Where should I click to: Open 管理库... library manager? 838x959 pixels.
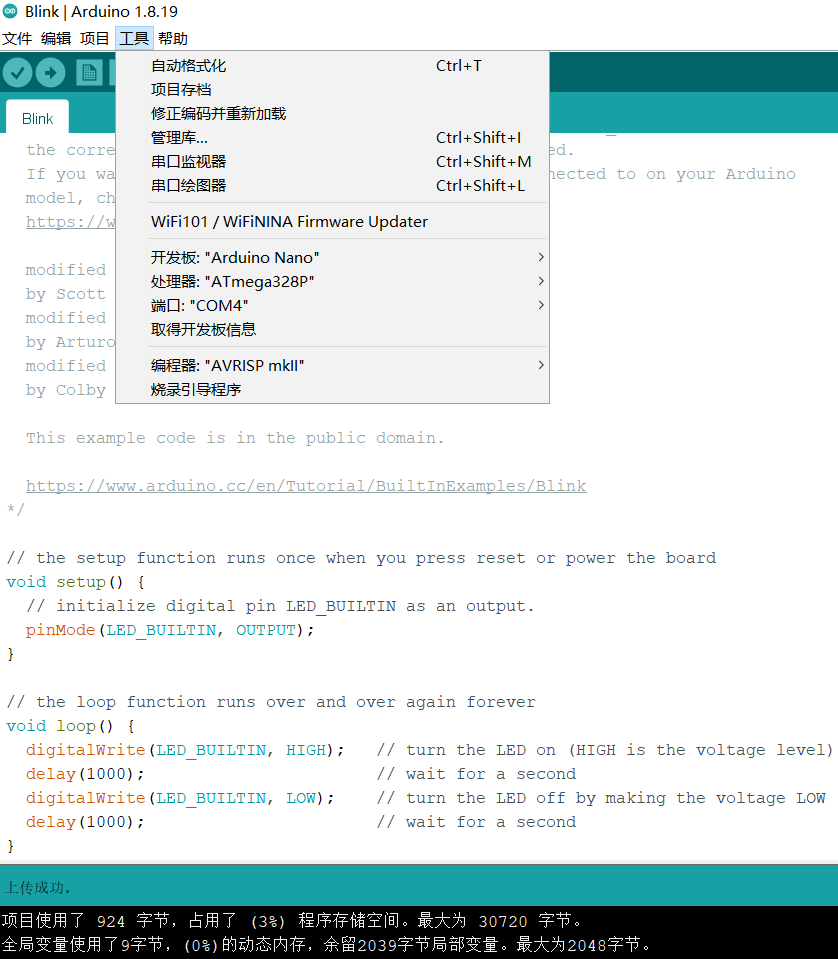(x=333, y=138)
